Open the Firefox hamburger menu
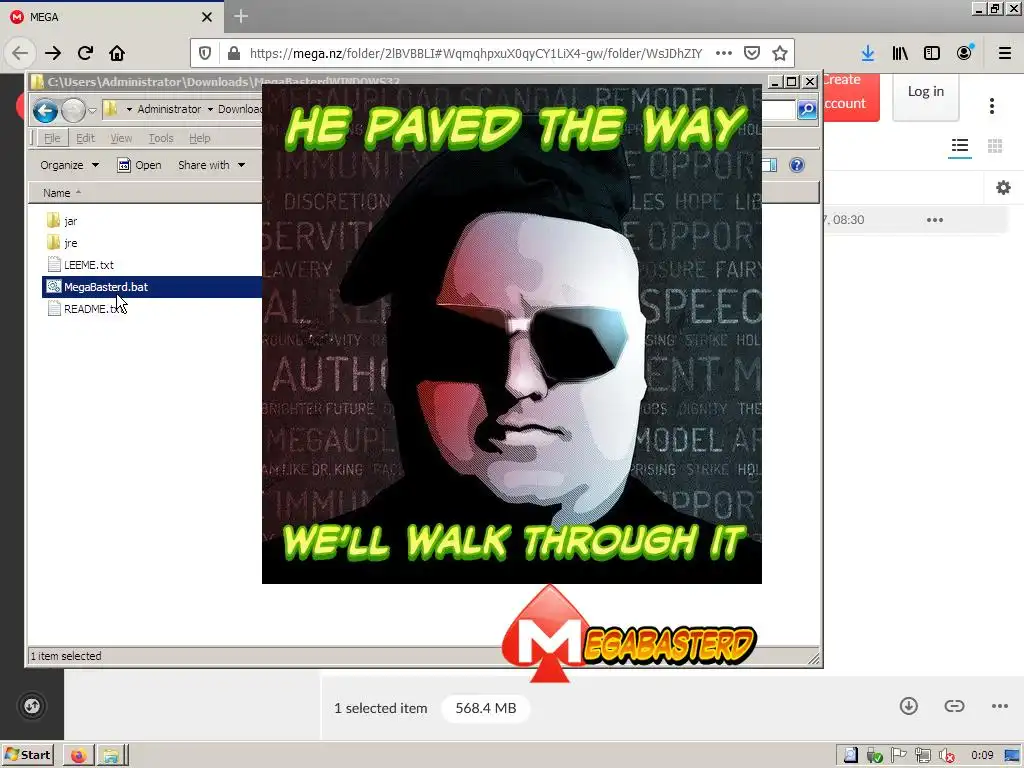The height and width of the screenshot is (768, 1024). [1005, 53]
